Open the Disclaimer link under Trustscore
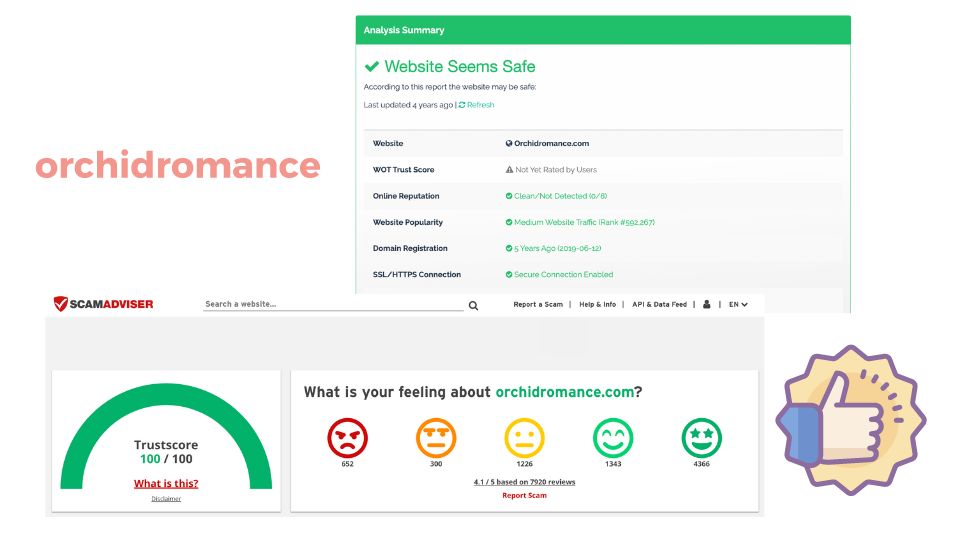This screenshot has height=540, width=960. pyautogui.click(x=166, y=498)
